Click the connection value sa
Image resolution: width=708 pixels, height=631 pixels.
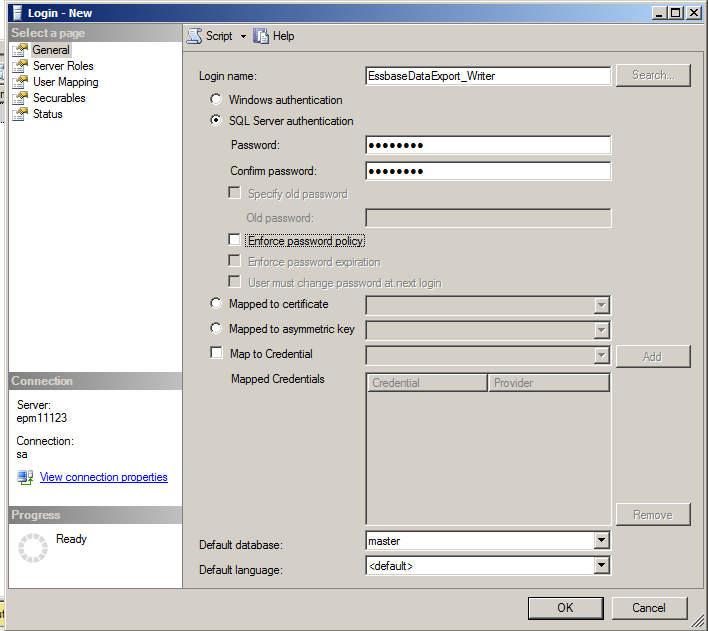click(x=22, y=454)
